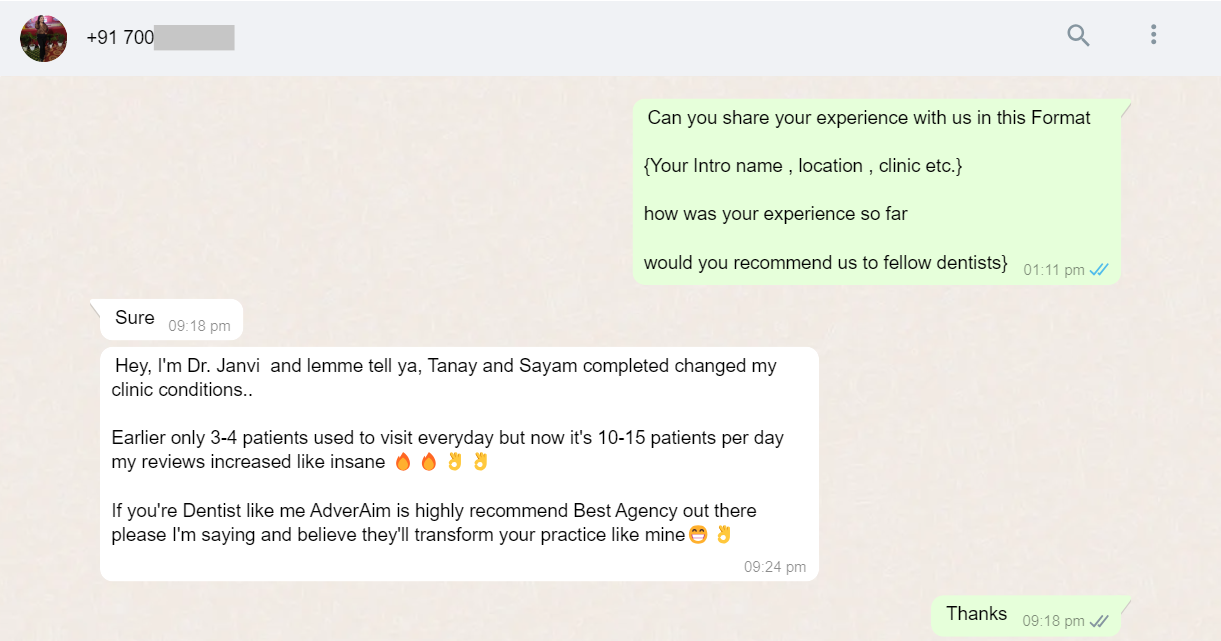Click the first fire emoji in testimonial
1221x641 pixels.
[403, 462]
